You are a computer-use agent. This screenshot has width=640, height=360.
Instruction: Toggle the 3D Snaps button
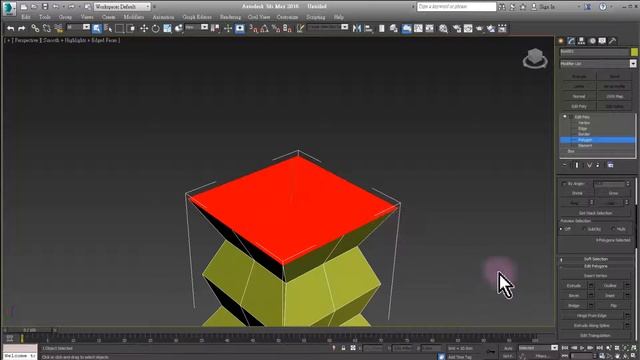pos(253,28)
